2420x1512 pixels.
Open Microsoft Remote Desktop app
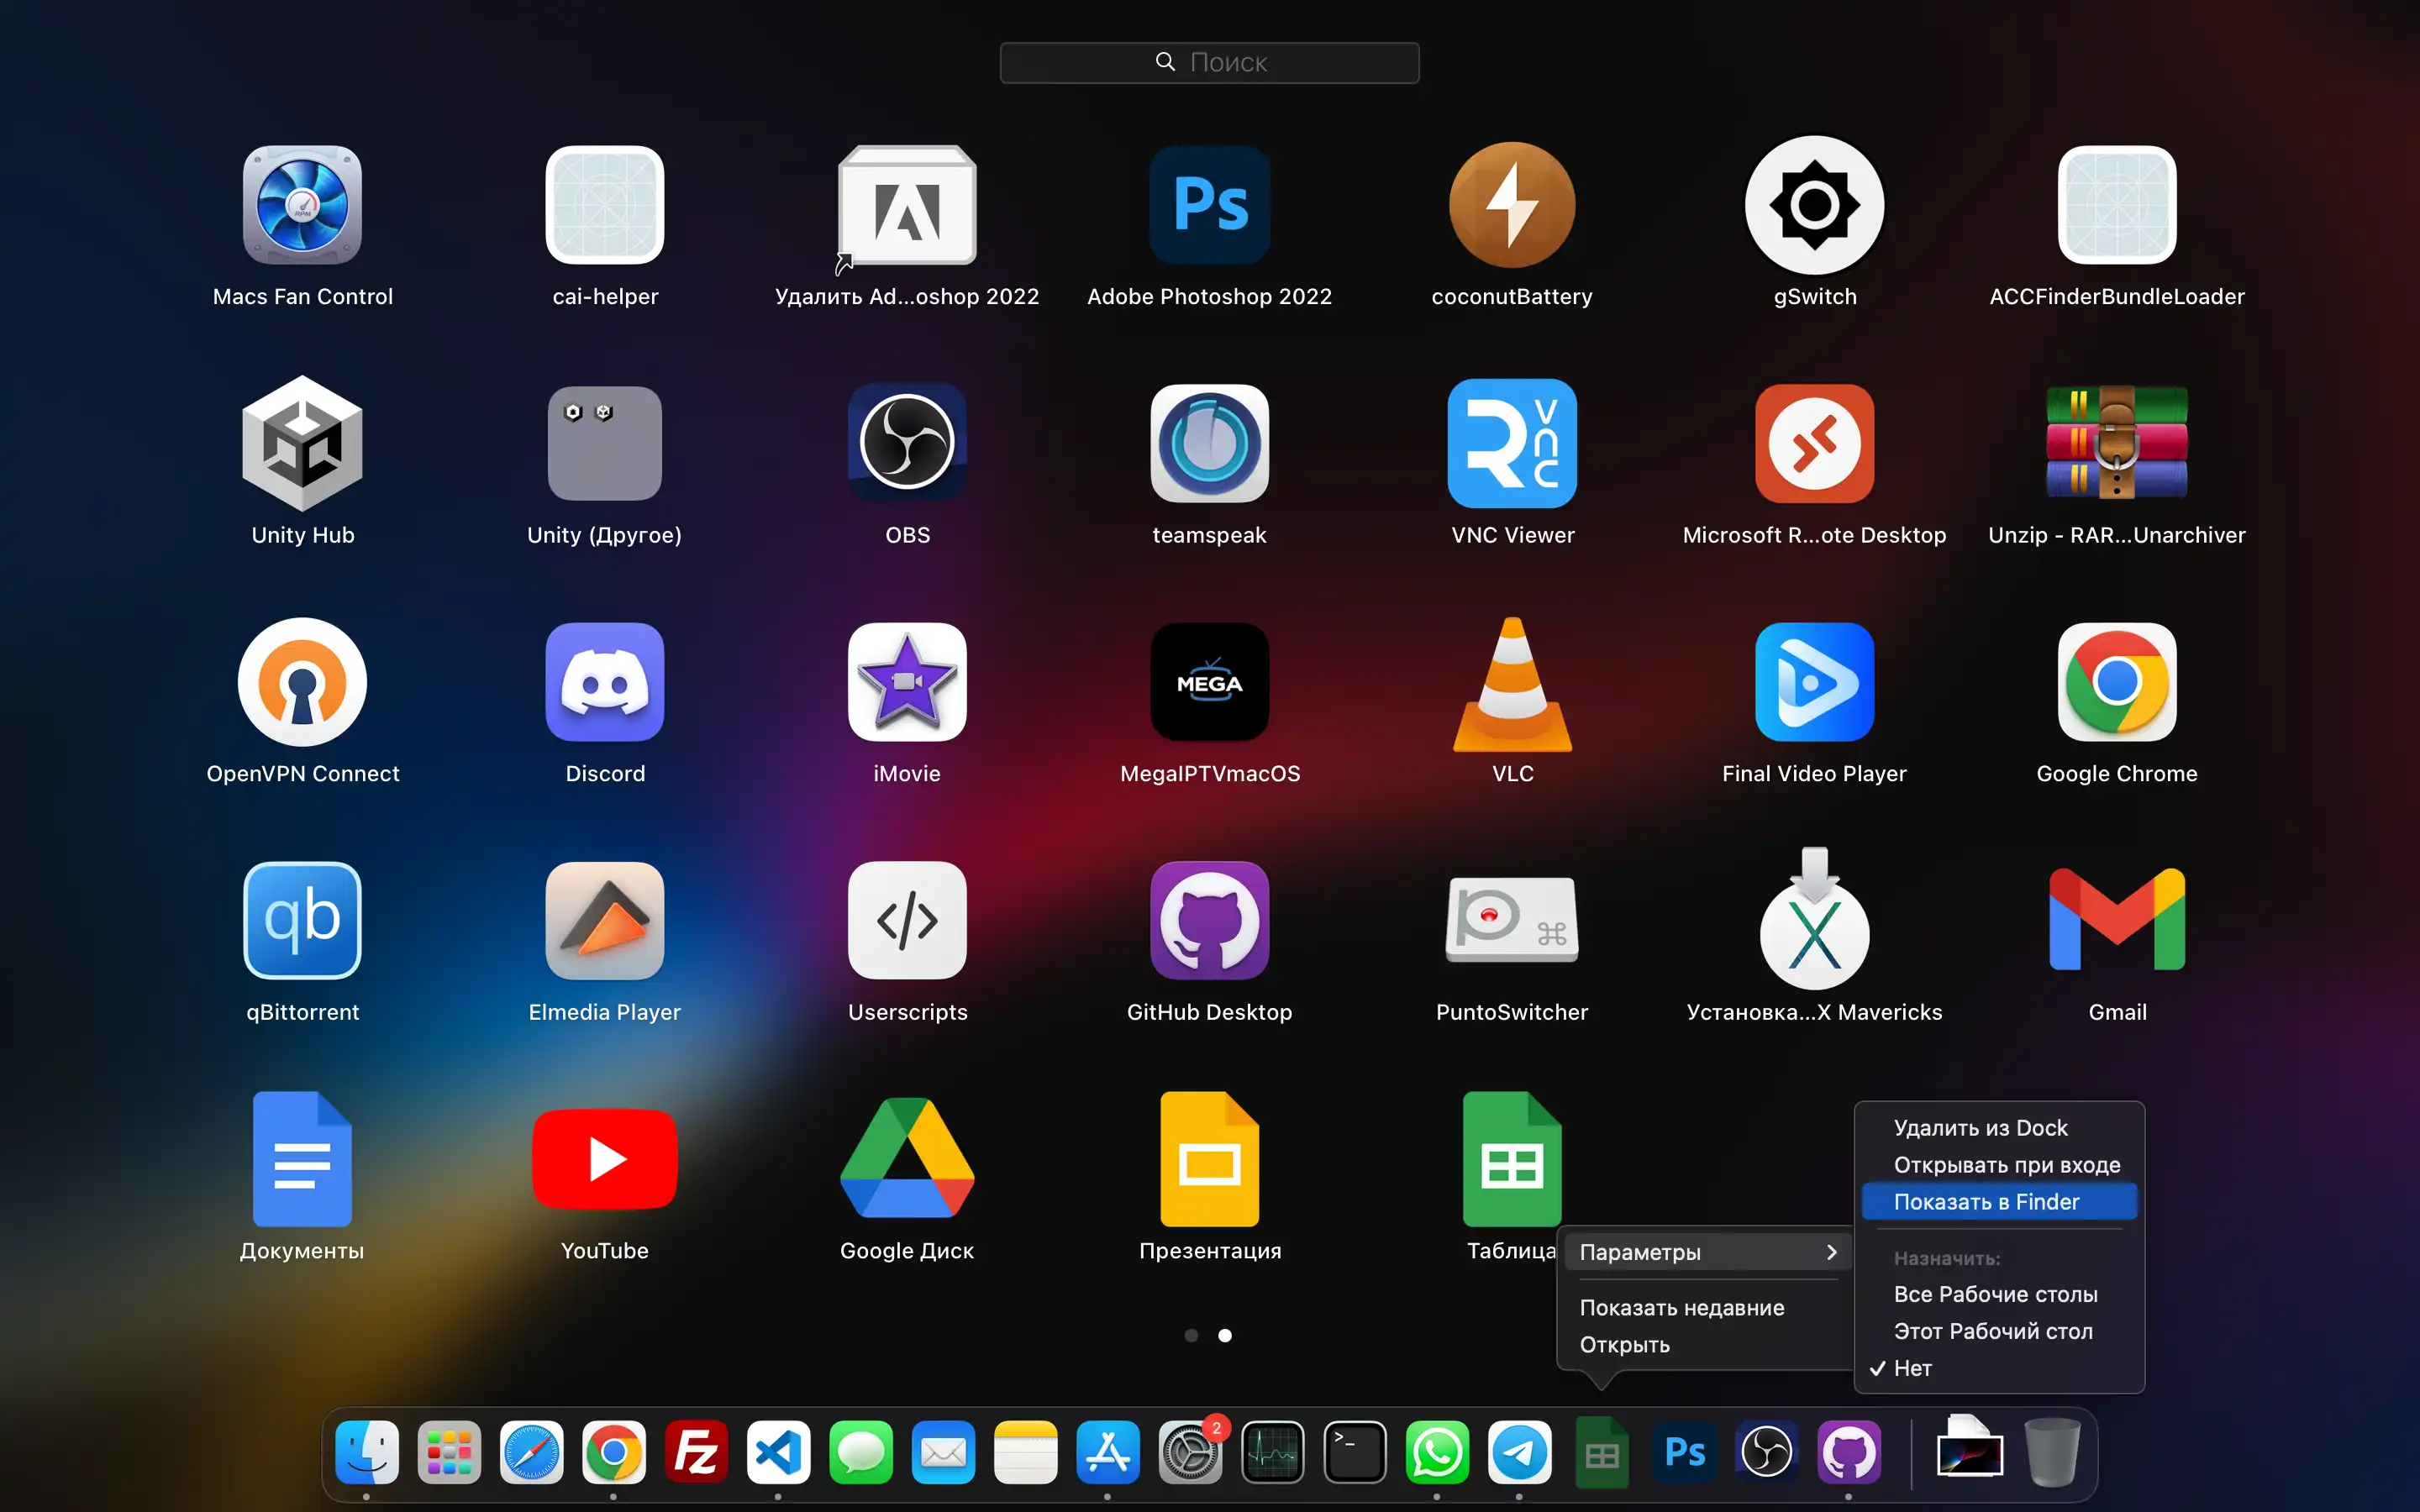click(1815, 443)
